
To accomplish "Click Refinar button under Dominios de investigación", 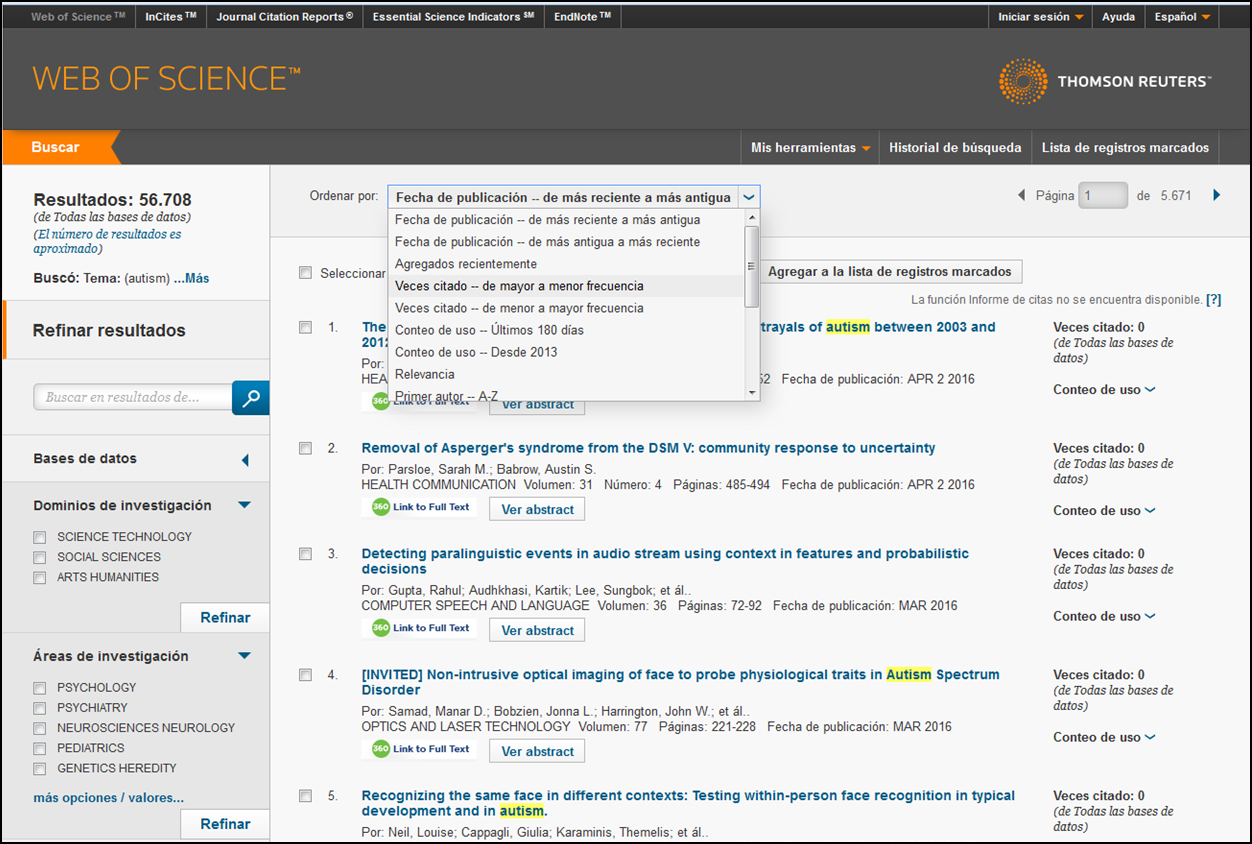I will tap(225, 618).
